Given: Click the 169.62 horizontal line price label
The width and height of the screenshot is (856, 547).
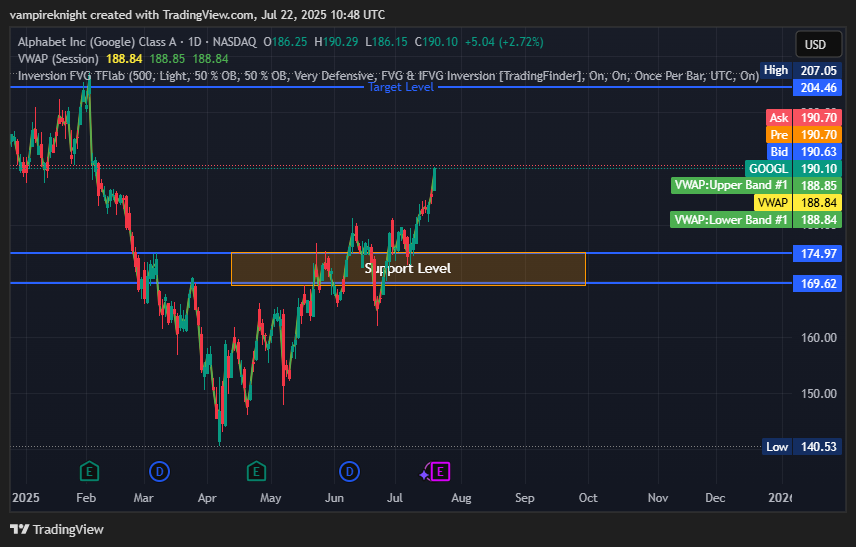Looking at the screenshot, I should pos(817,283).
